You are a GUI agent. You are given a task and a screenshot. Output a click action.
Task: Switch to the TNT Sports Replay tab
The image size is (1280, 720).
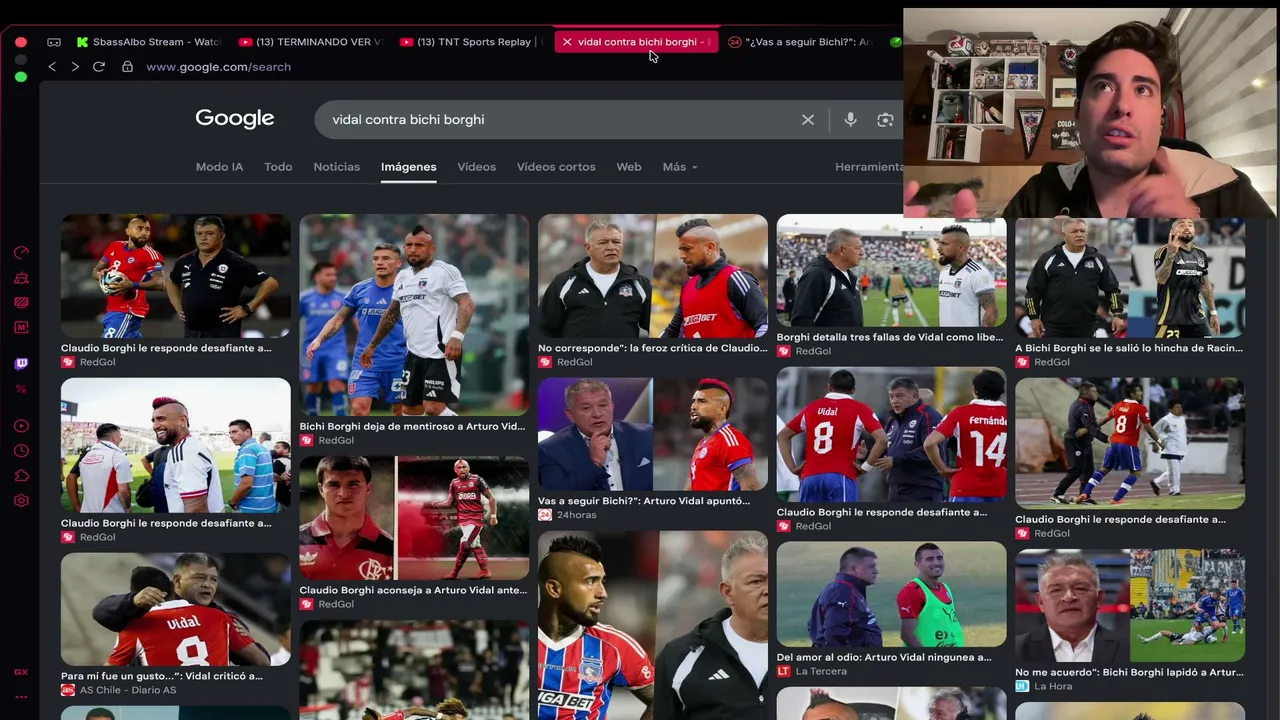click(x=472, y=42)
